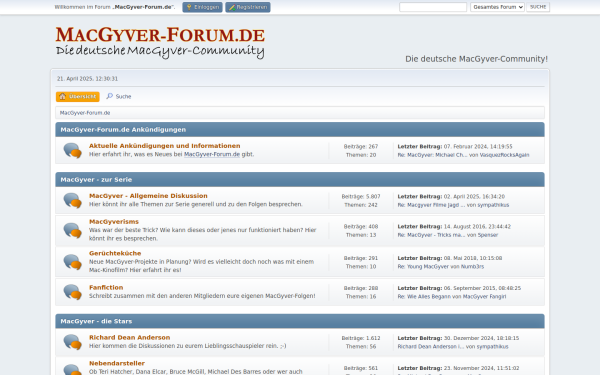Open the 'MacGyver - zur Serie' category header

point(96,179)
